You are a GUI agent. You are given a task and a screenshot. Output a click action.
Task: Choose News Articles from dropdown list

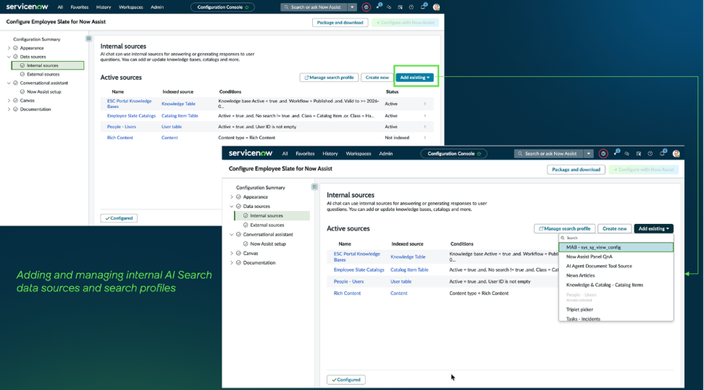616,276
